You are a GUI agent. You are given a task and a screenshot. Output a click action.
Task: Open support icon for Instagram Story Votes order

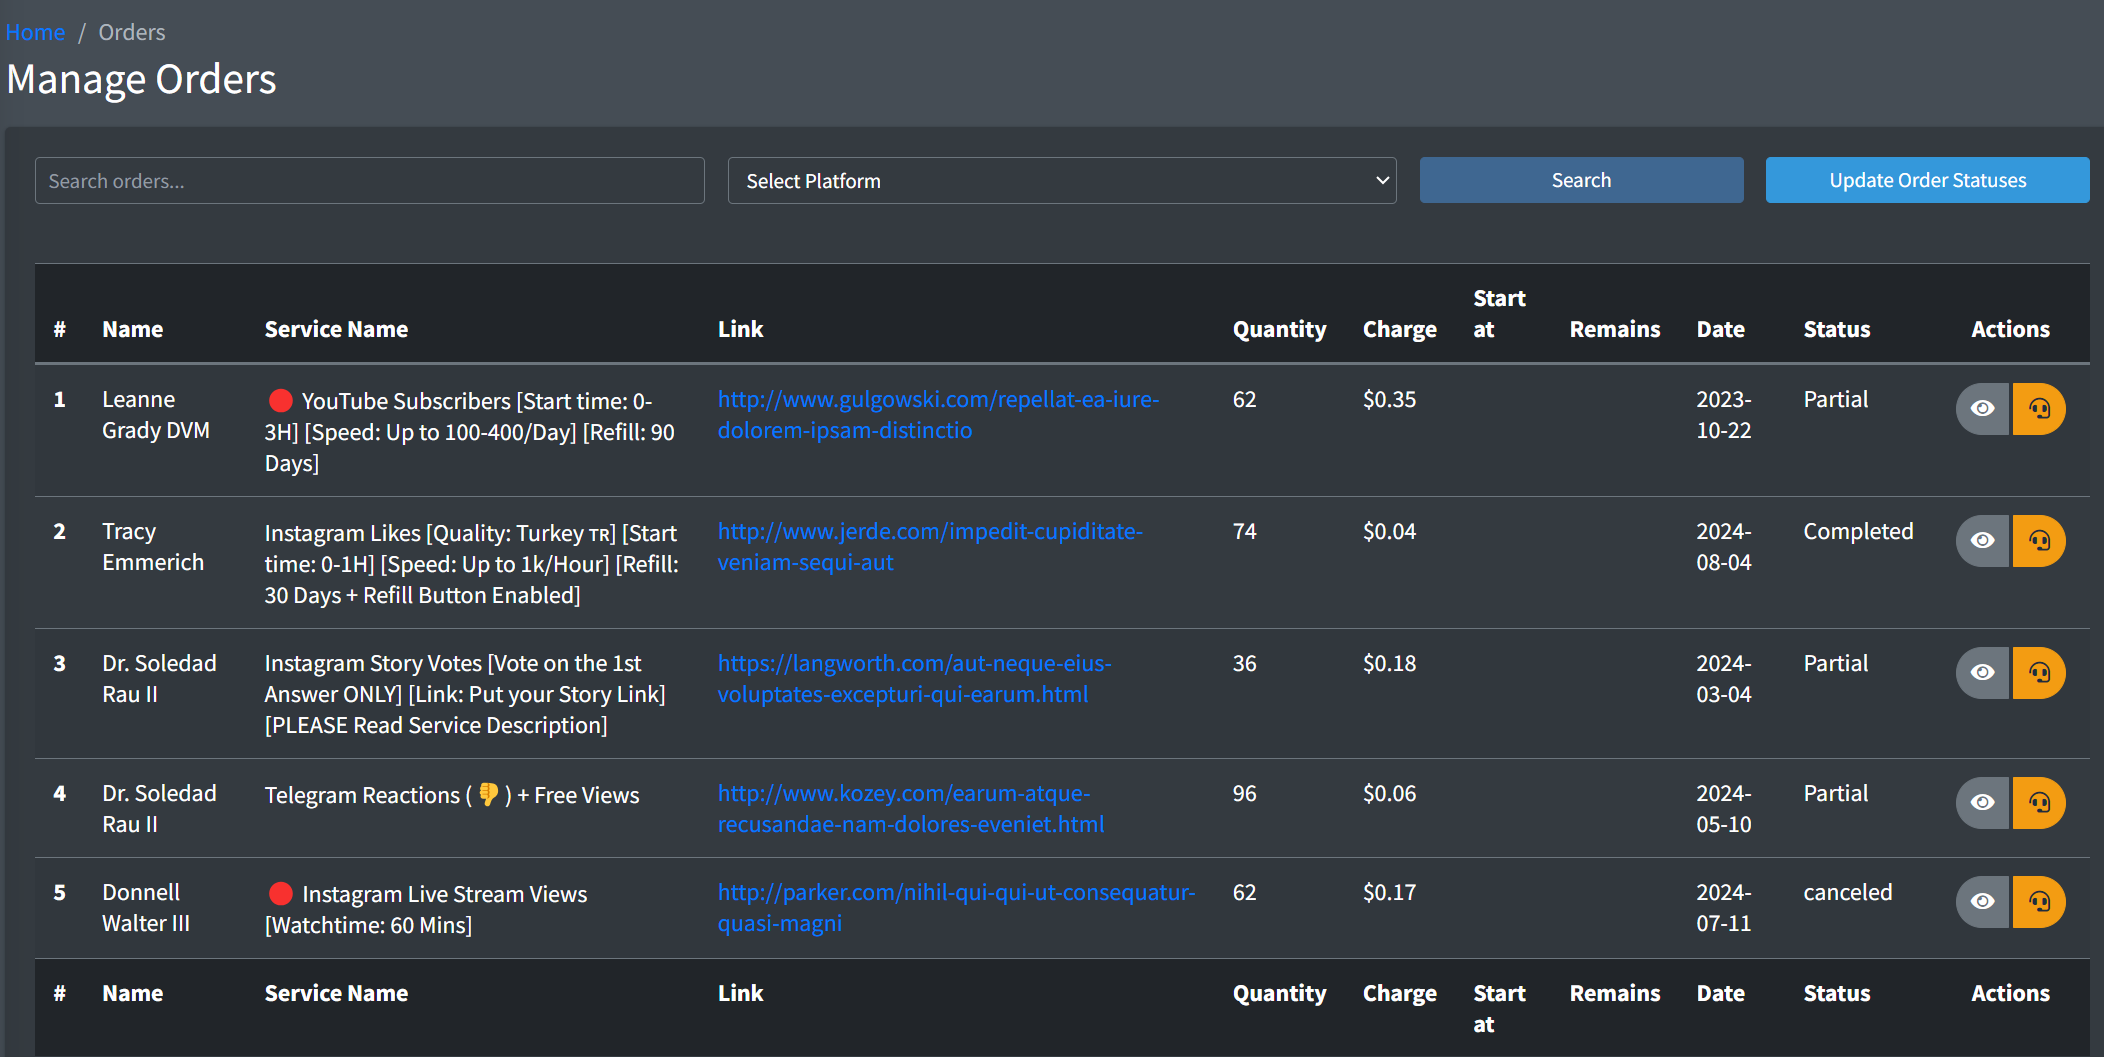pos(2039,673)
